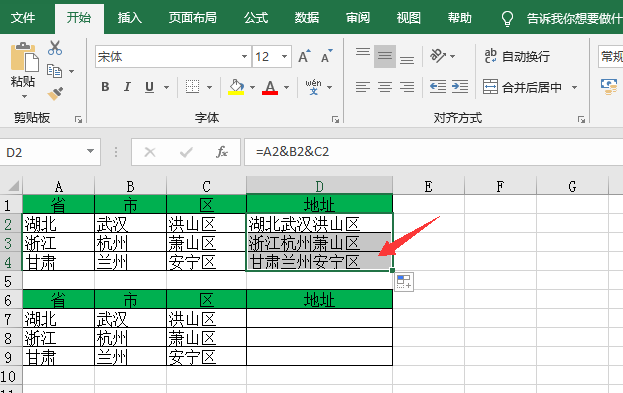Open the auto fill options button
Screen dimensions: 623x393
404,282
